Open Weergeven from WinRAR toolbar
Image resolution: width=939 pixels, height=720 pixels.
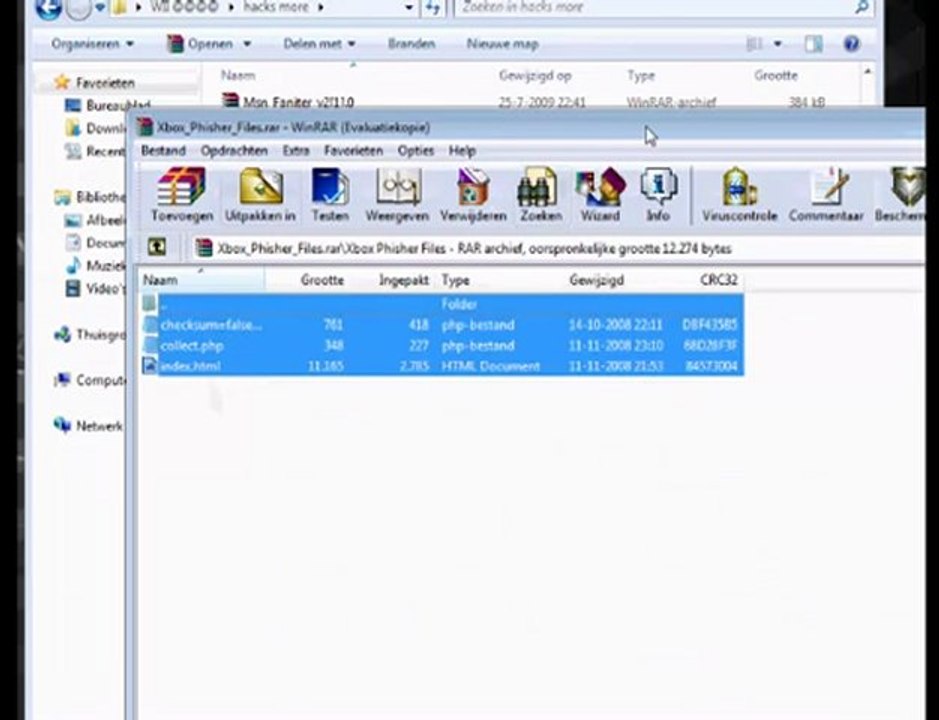point(397,195)
